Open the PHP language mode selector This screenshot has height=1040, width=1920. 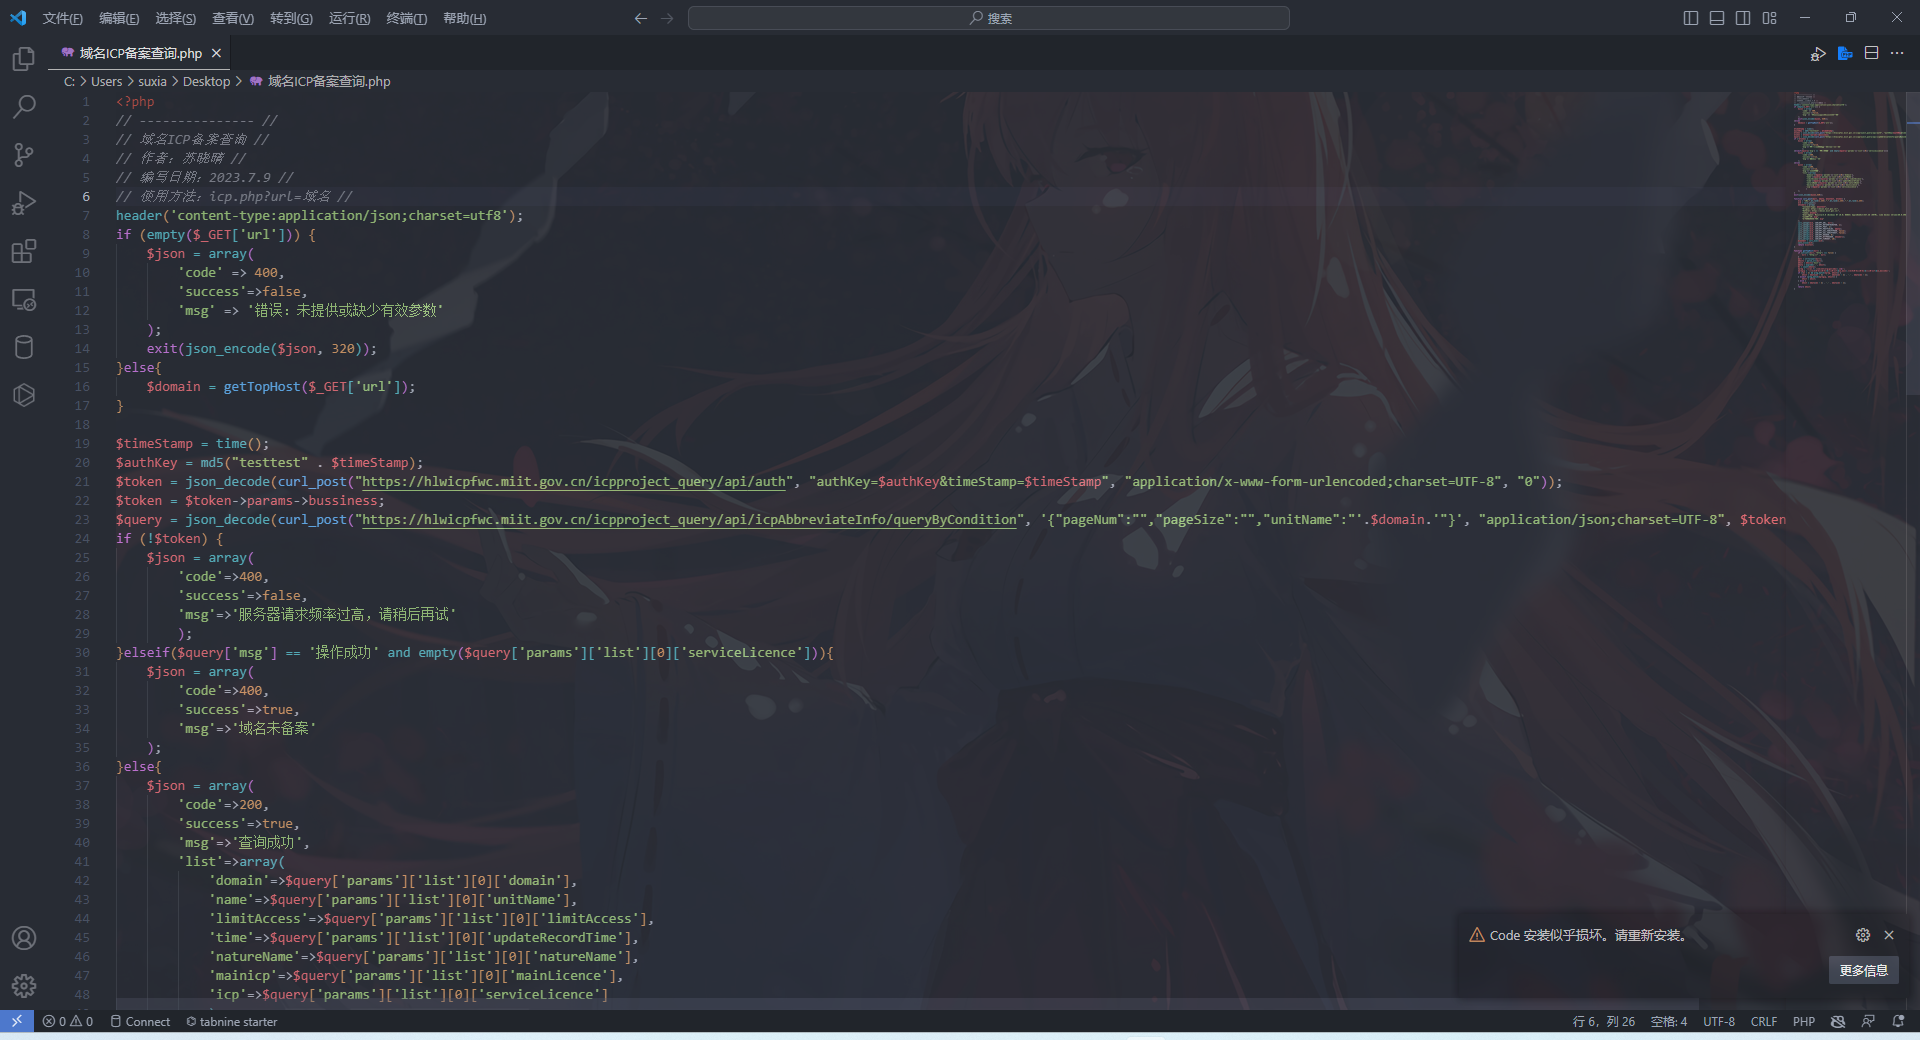1803,1021
